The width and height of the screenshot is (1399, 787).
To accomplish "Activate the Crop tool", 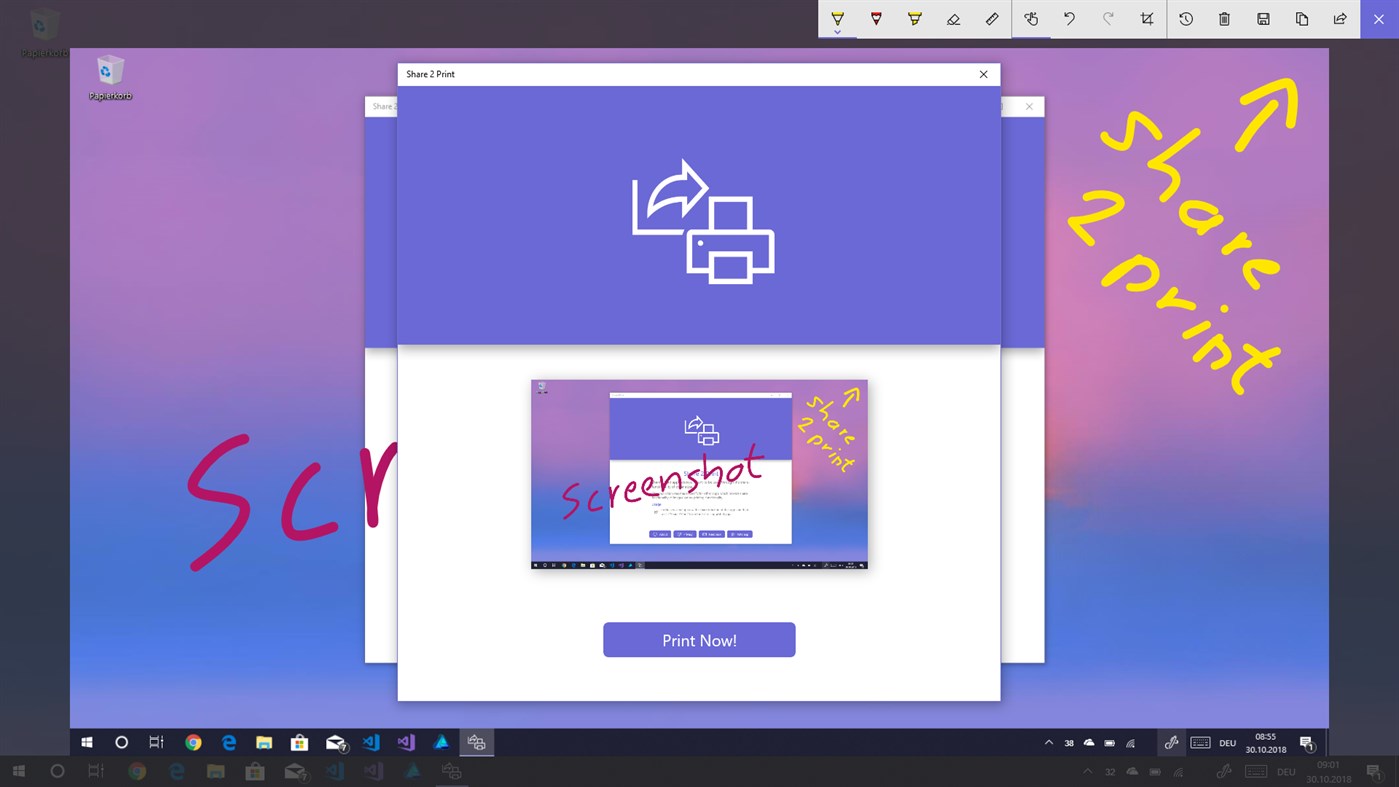I will click(x=1146, y=18).
